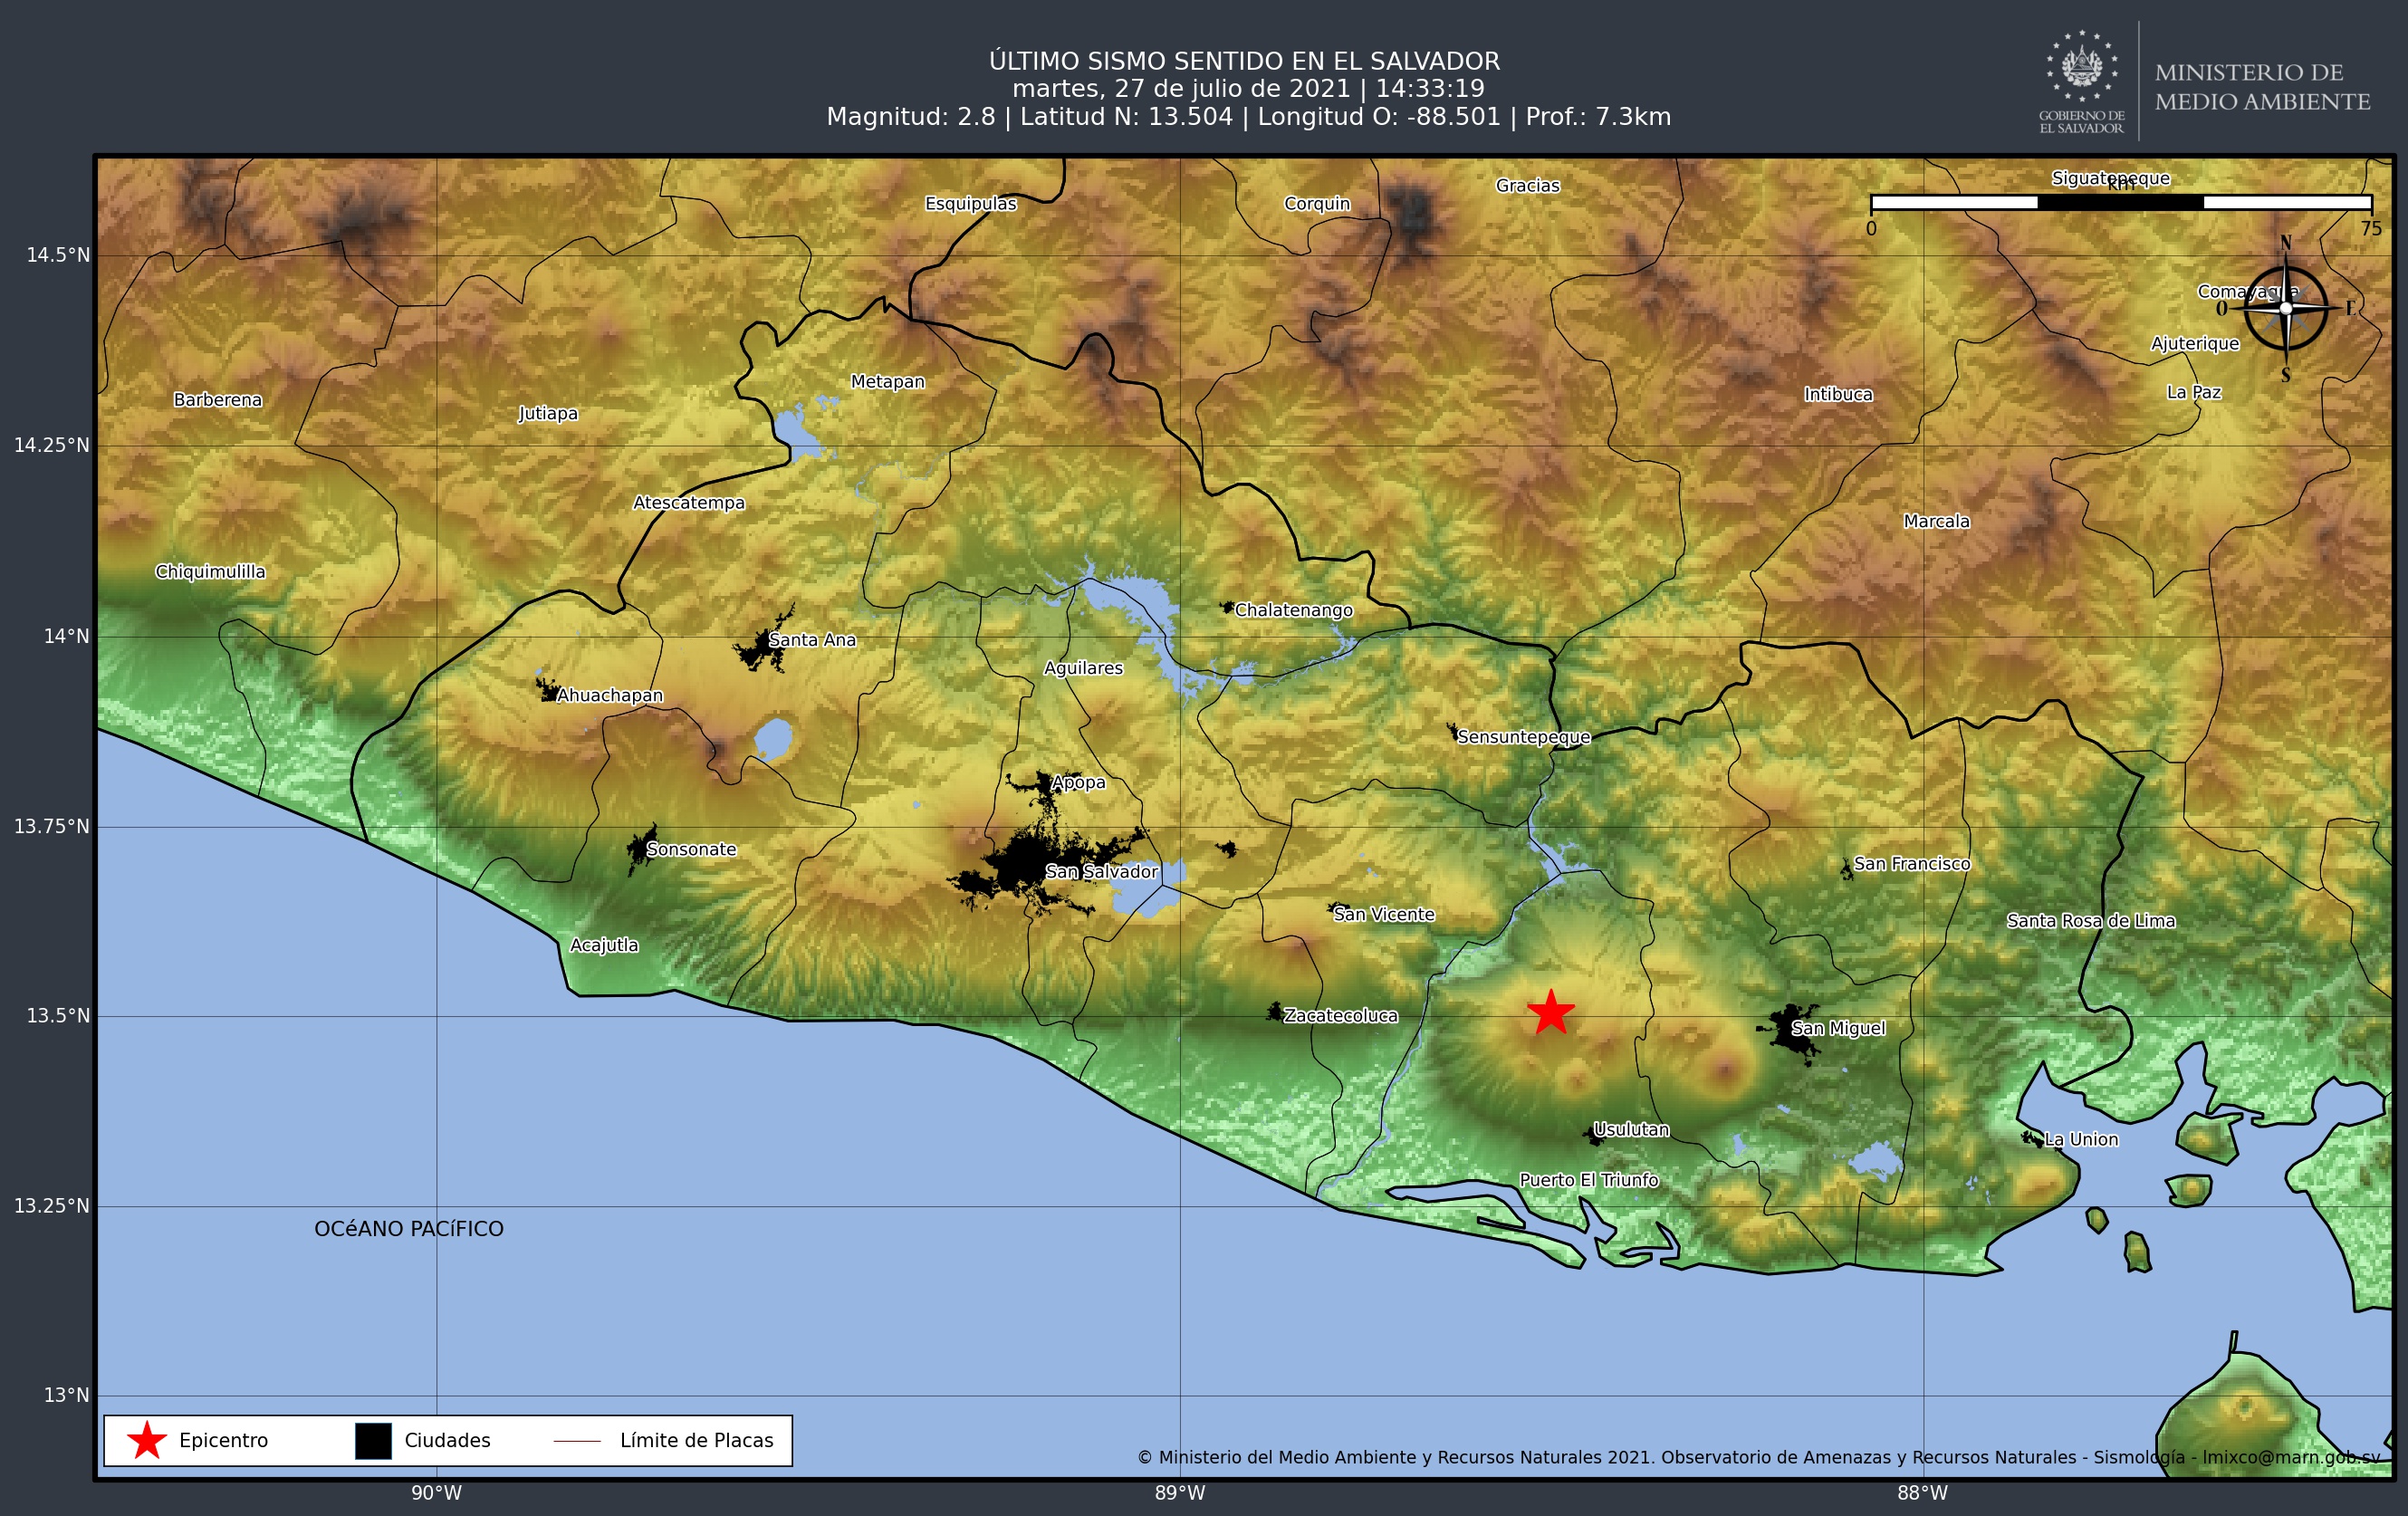Click the Chalatenango city label
The width and height of the screenshot is (2408, 1516).
1293,610
